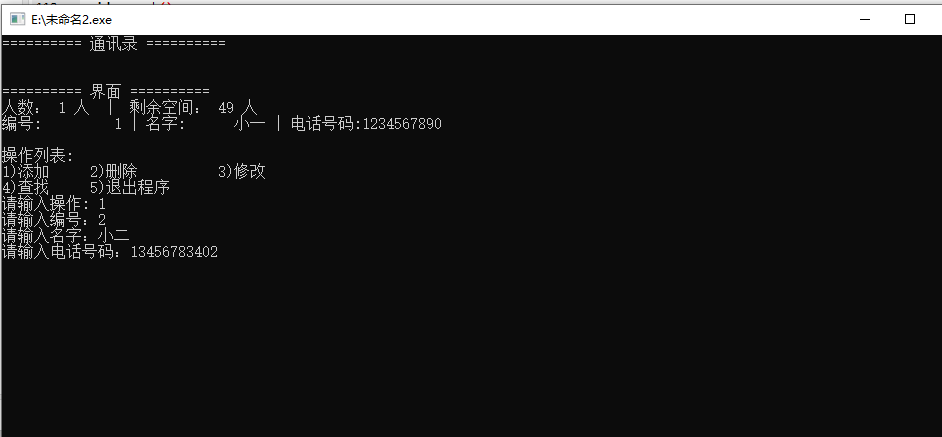Click the console app icon in title bar
This screenshot has height=437, width=942.
click(x=17, y=19)
